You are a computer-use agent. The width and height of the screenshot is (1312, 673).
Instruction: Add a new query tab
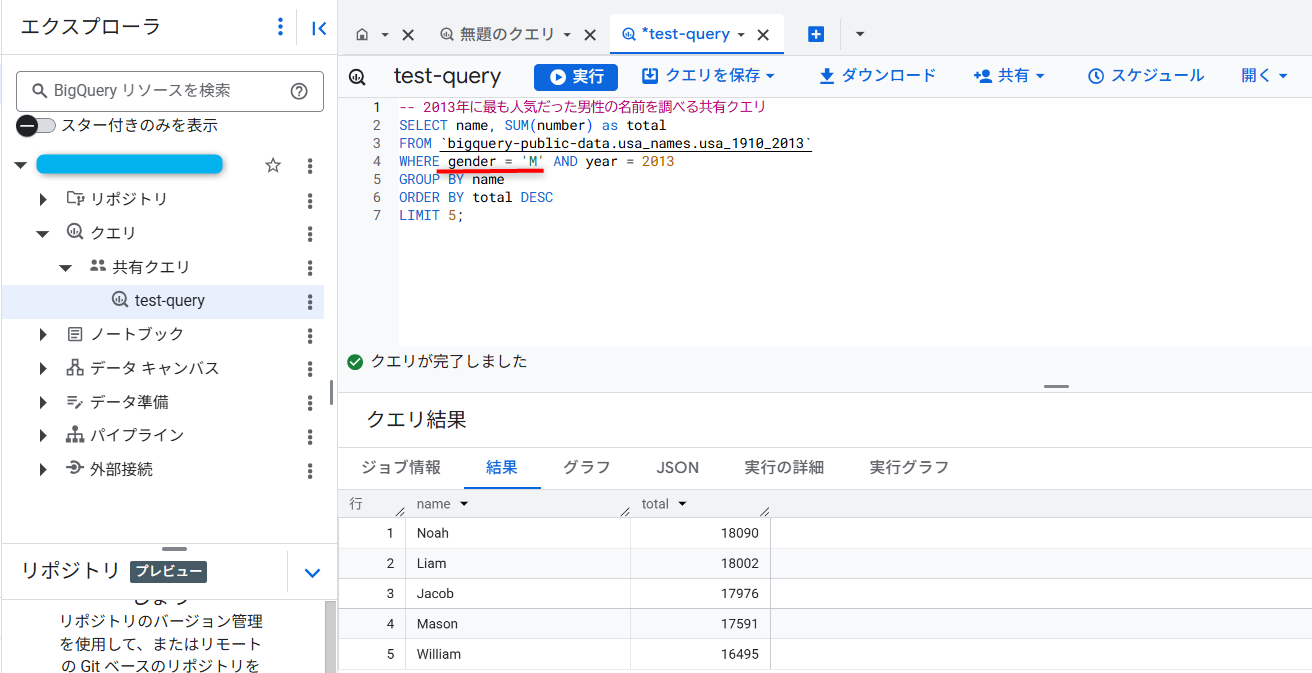(x=816, y=34)
